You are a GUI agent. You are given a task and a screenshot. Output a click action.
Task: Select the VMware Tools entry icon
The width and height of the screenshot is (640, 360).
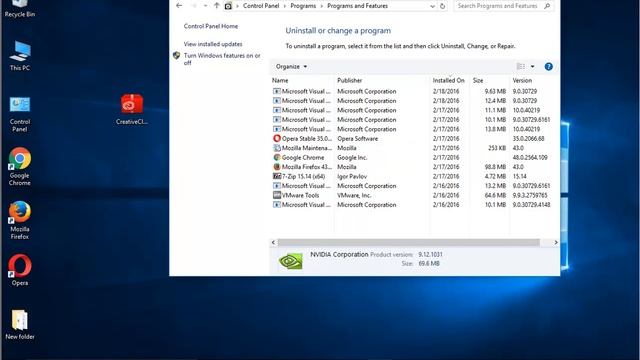[x=277, y=195]
